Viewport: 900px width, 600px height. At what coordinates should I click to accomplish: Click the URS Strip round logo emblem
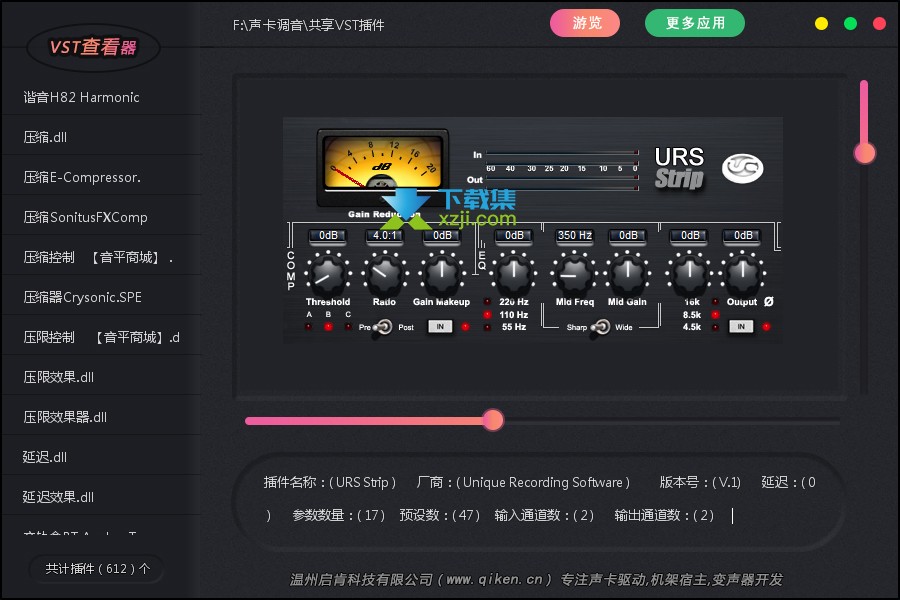tap(742, 168)
